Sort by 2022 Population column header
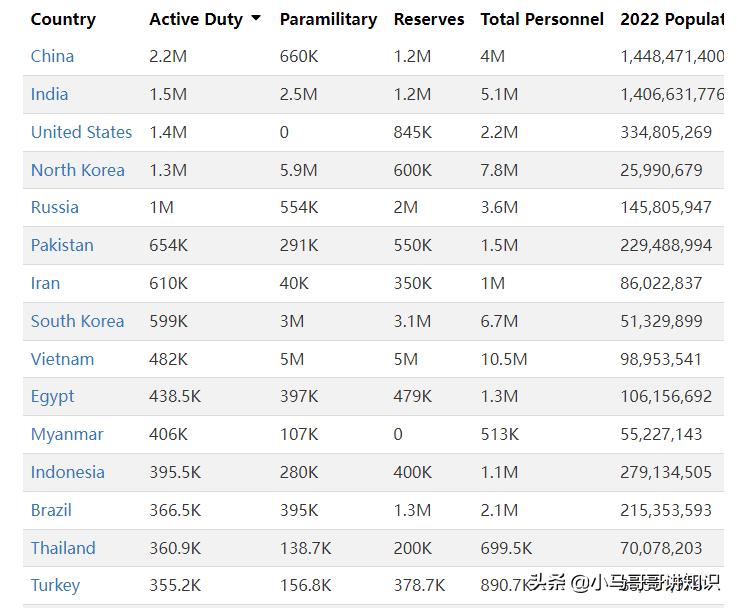 point(671,19)
